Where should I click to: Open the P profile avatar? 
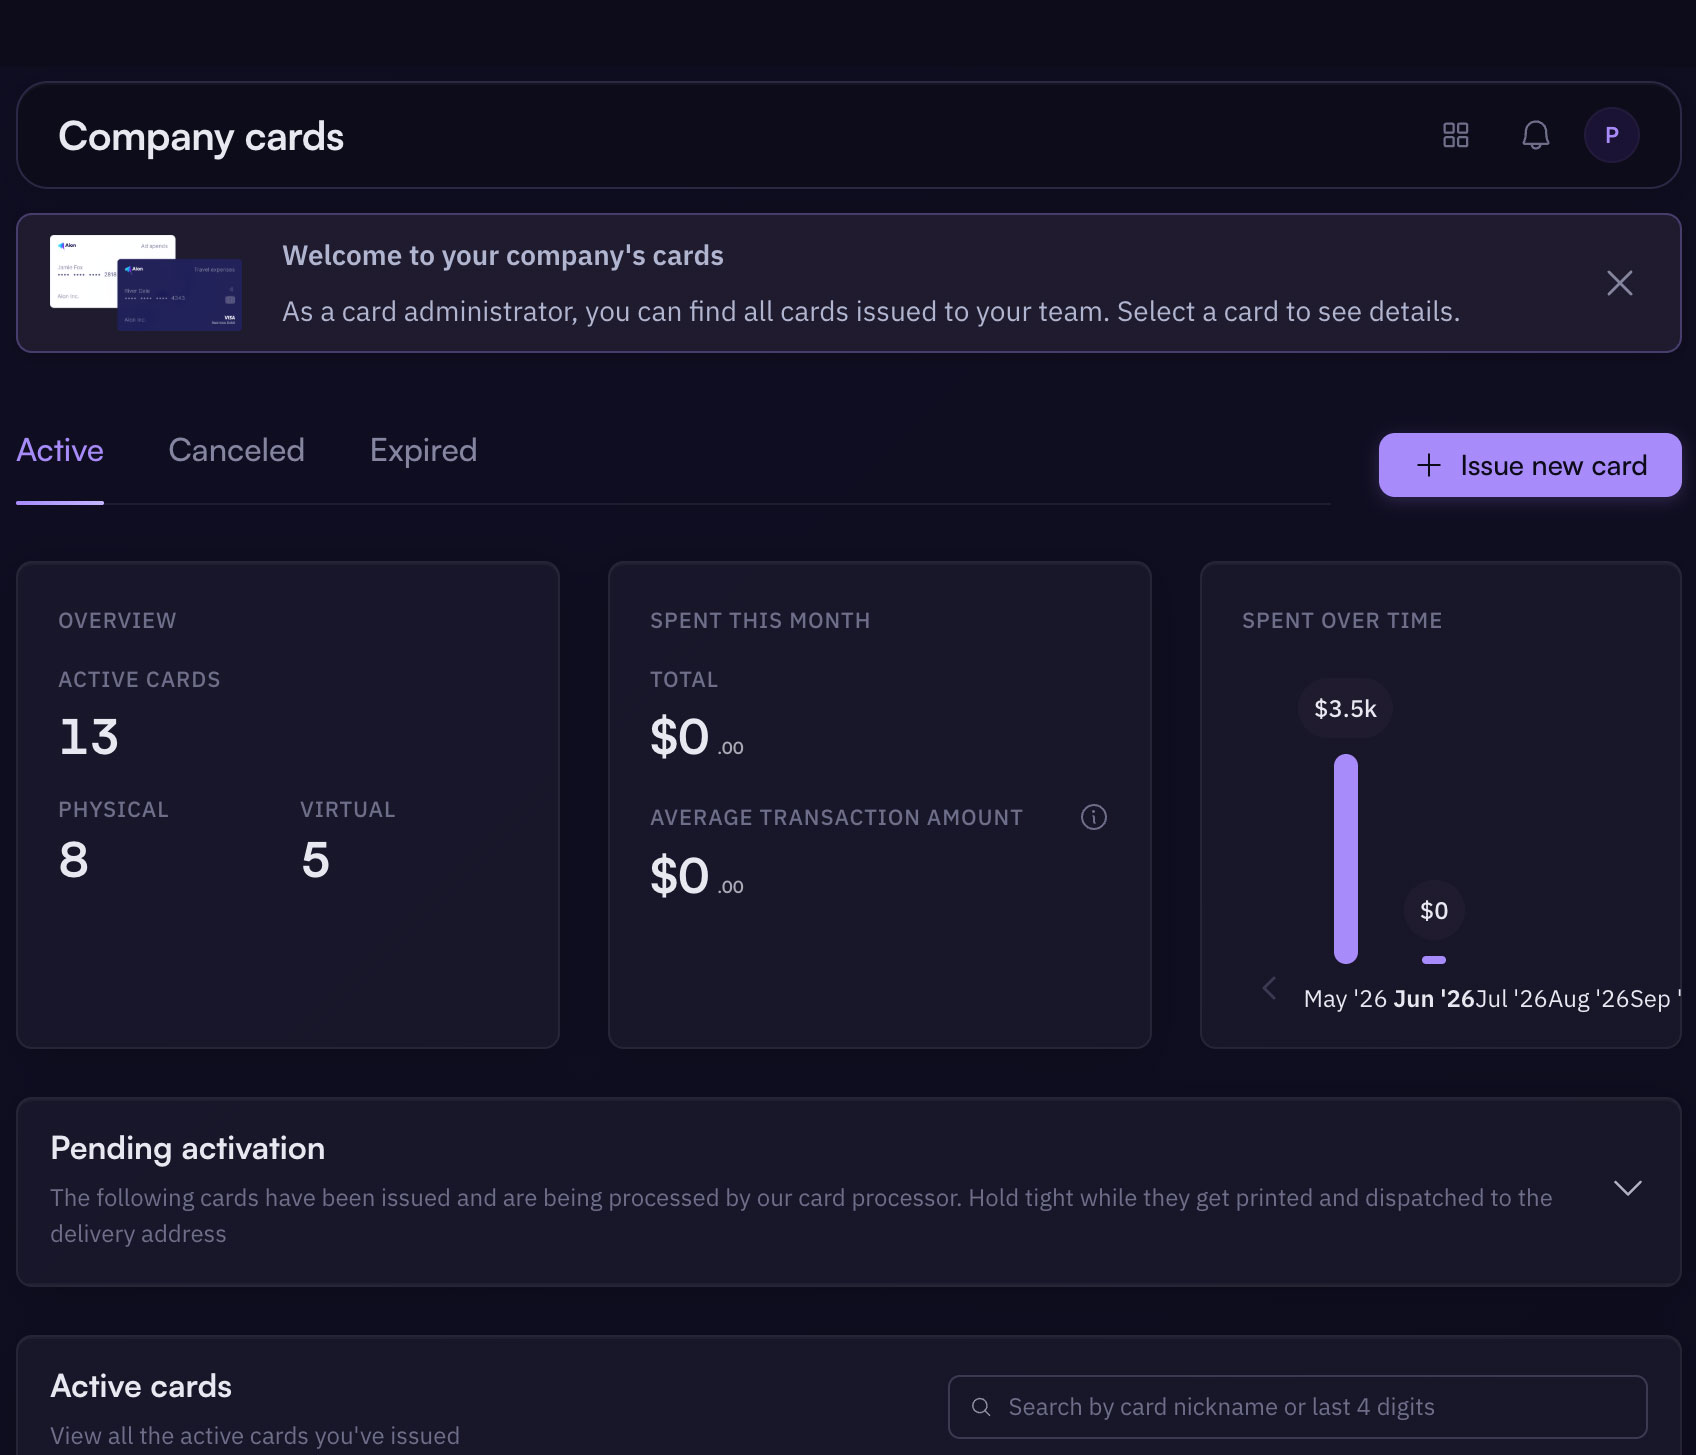[x=1612, y=135]
